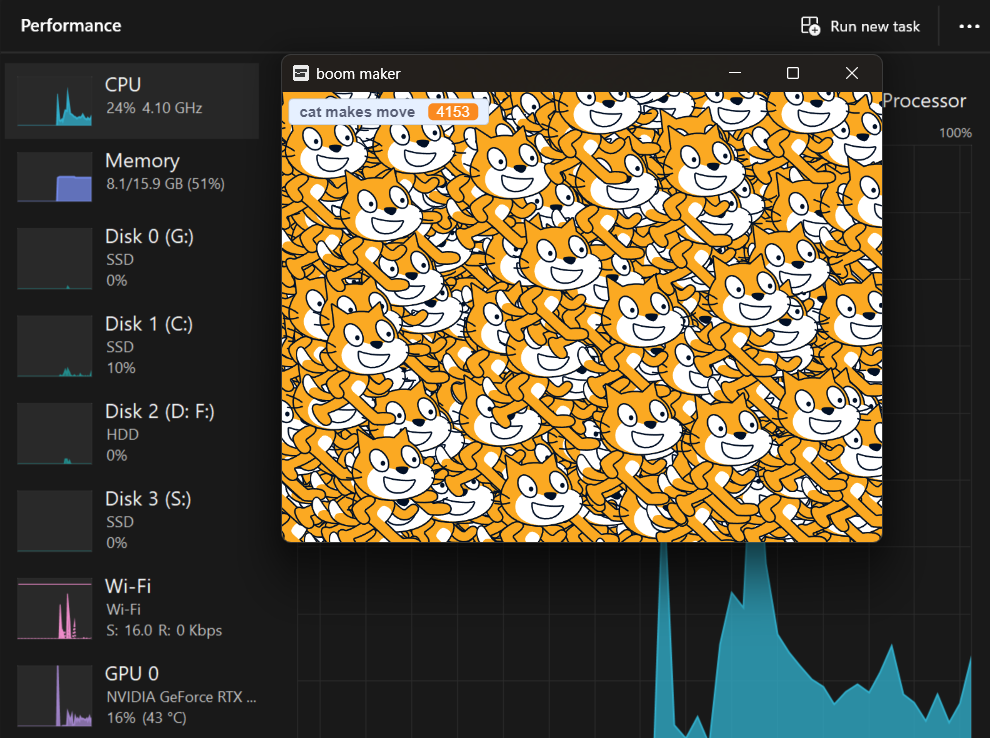Screen dimensions: 990x738
Task: Click the Disk 2 (D: F:) mini graph
Action: 54,434
